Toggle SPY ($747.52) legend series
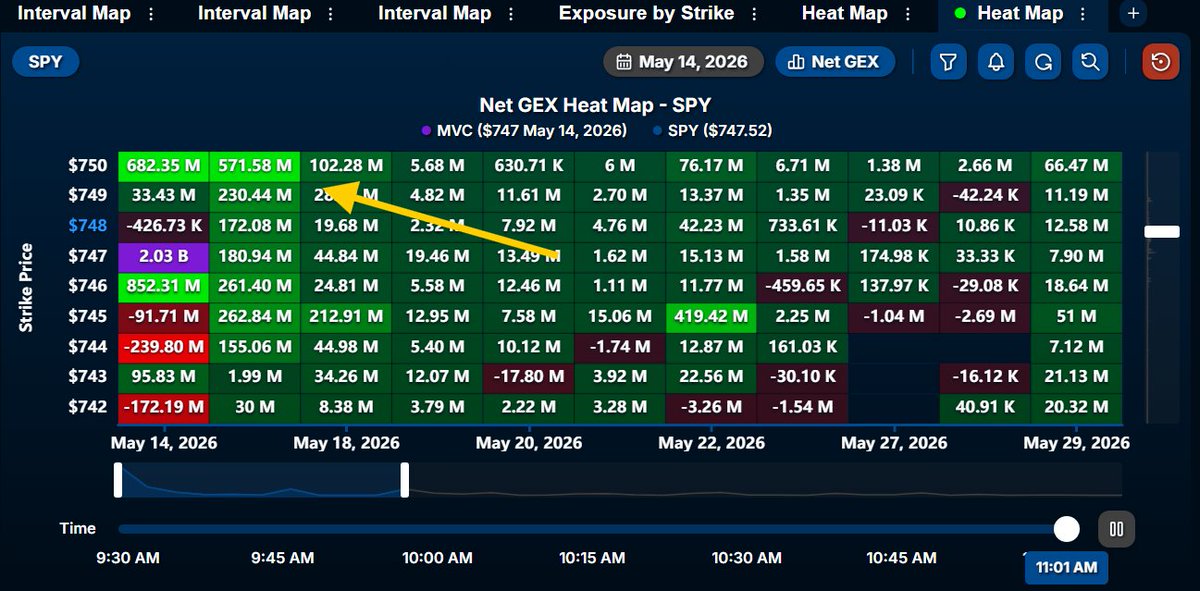1200x591 pixels. pos(712,131)
